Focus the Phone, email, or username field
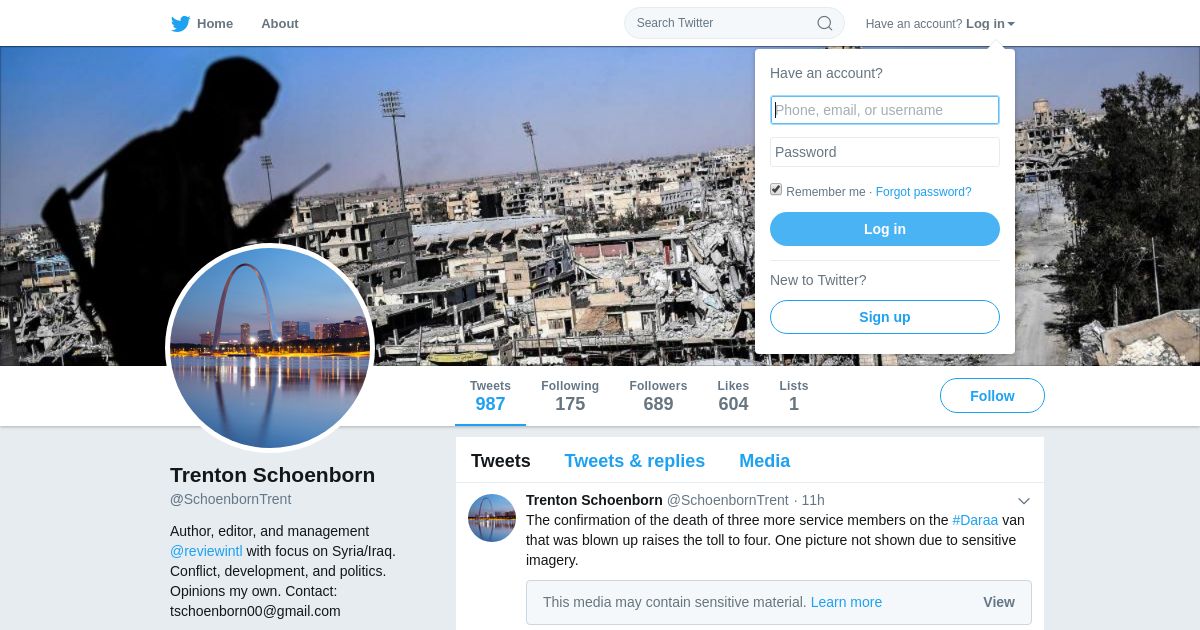Screen dimensions: 1200x630 tap(885, 110)
